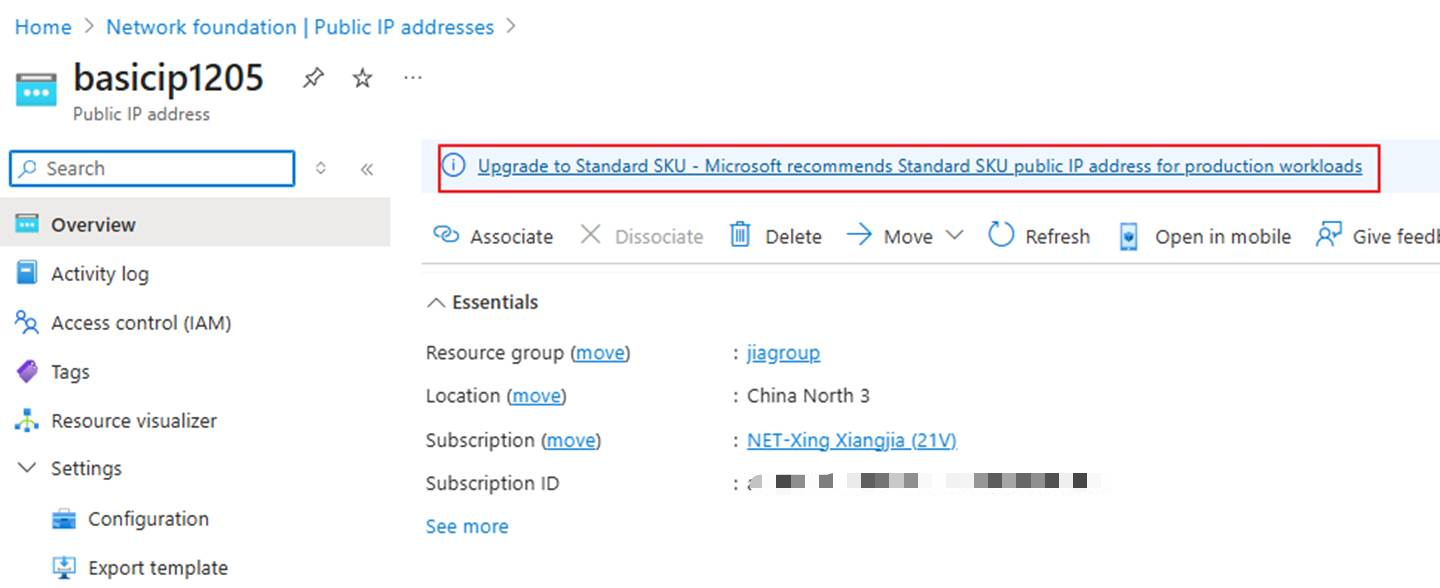
Task: Click the Give feedback icon
Action: click(1329, 235)
